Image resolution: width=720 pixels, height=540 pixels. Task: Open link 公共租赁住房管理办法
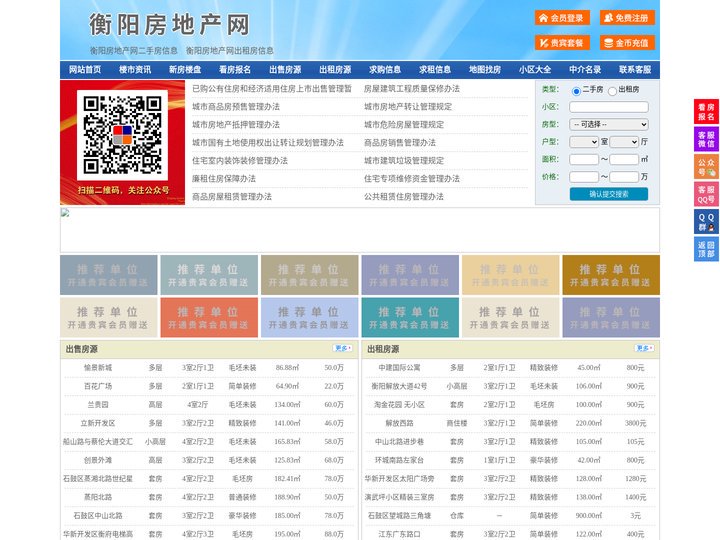coord(404,197)
